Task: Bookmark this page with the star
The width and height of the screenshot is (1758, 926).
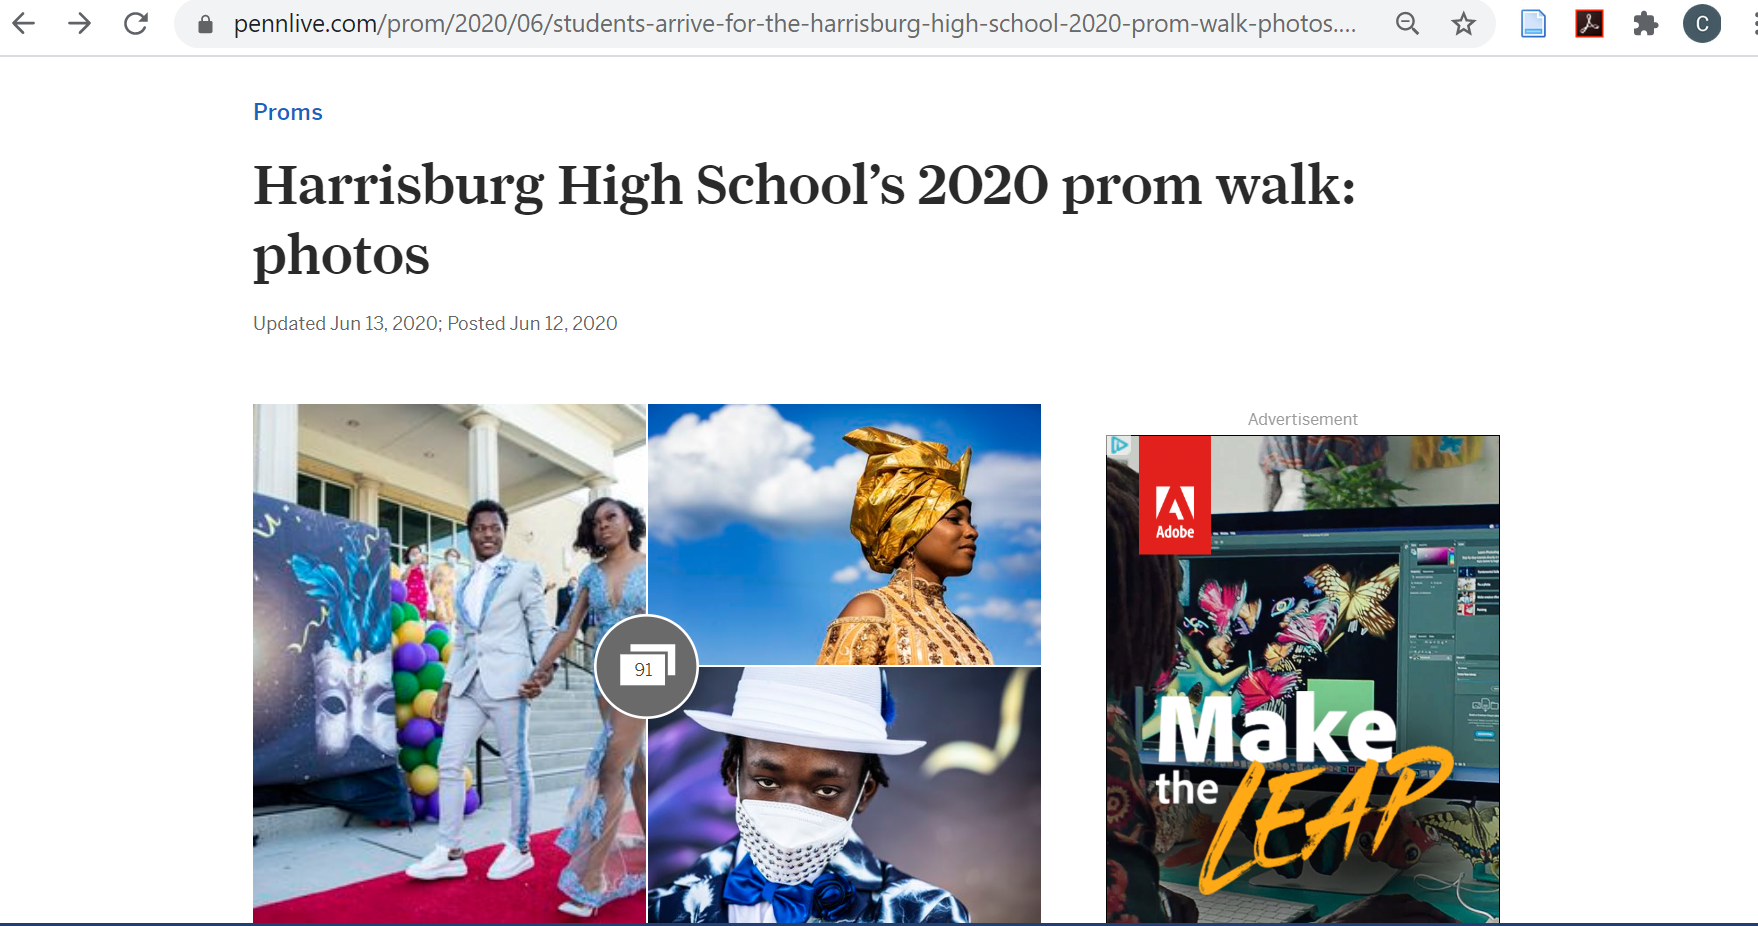Action: click(1464, 23)
